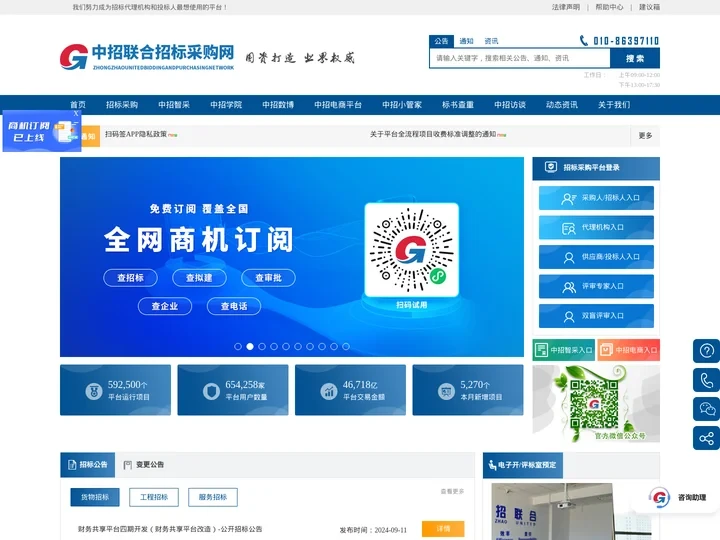Open 关于我们 in the navigation bar
The width and height of the screenshot is (720, 540).
coord(614,105)
